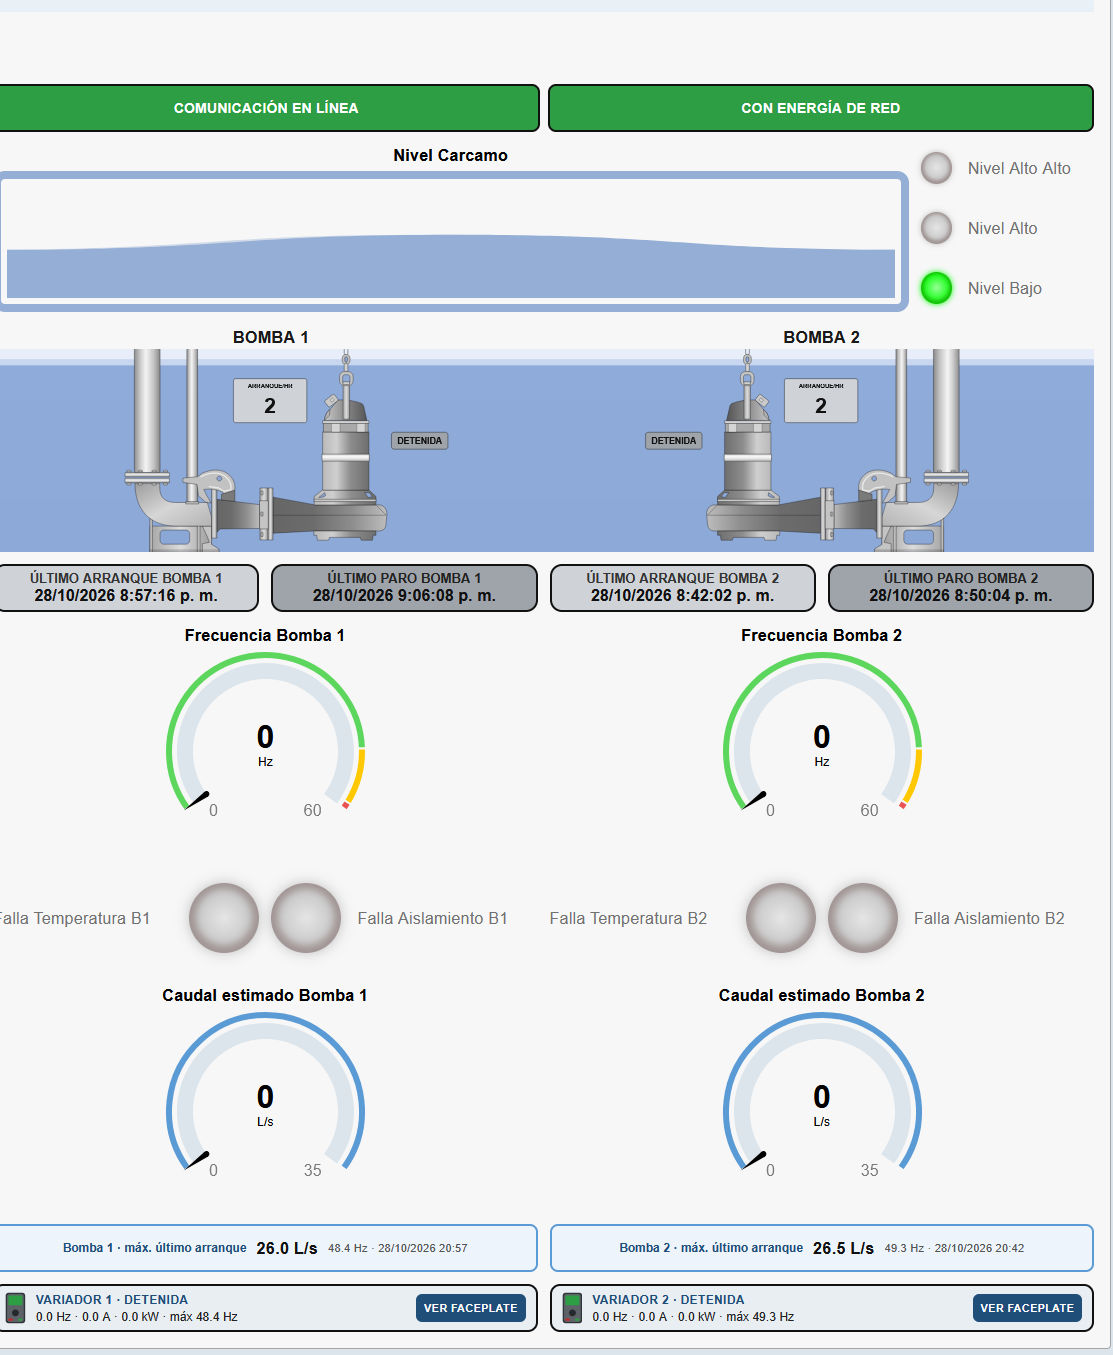1113x1355 pixels.
Task: Click 'VARIADOR 2 · DETENIDA' text
Action: pos(668,1300)
